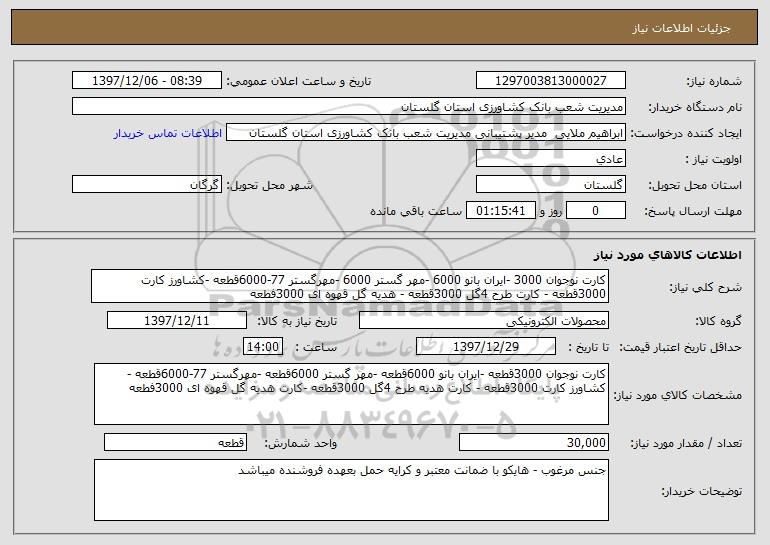Click the unit of measure field قطعه
Image resolution: width=770 pixels, height=545 pixels.
click(175, 442)
